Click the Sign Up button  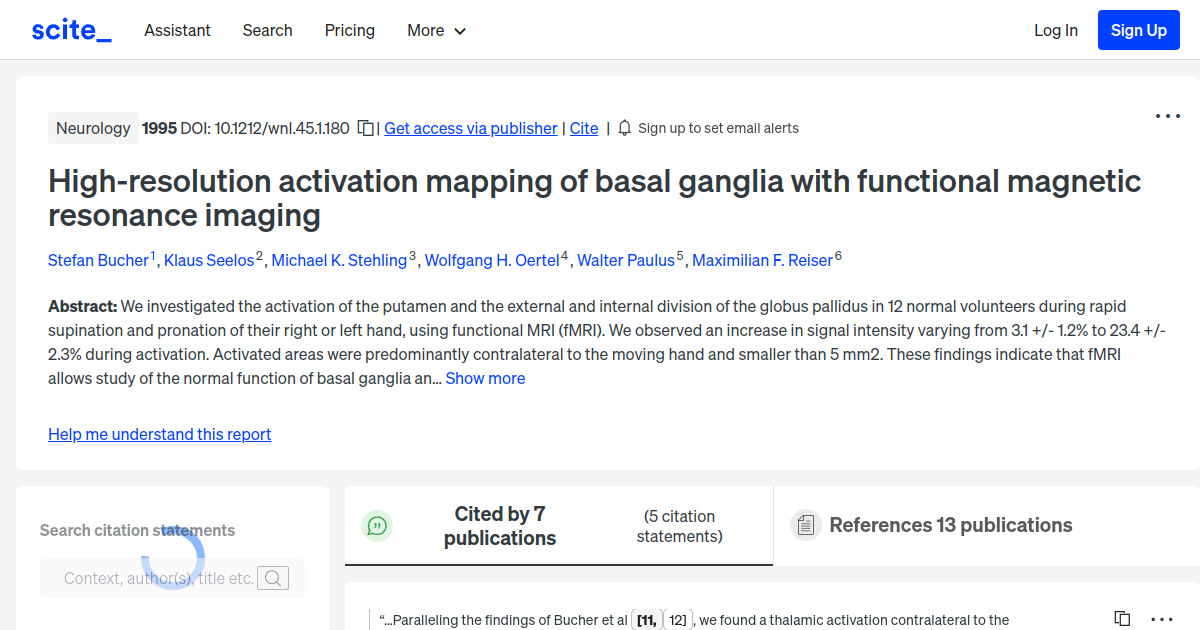point(1138,30)
